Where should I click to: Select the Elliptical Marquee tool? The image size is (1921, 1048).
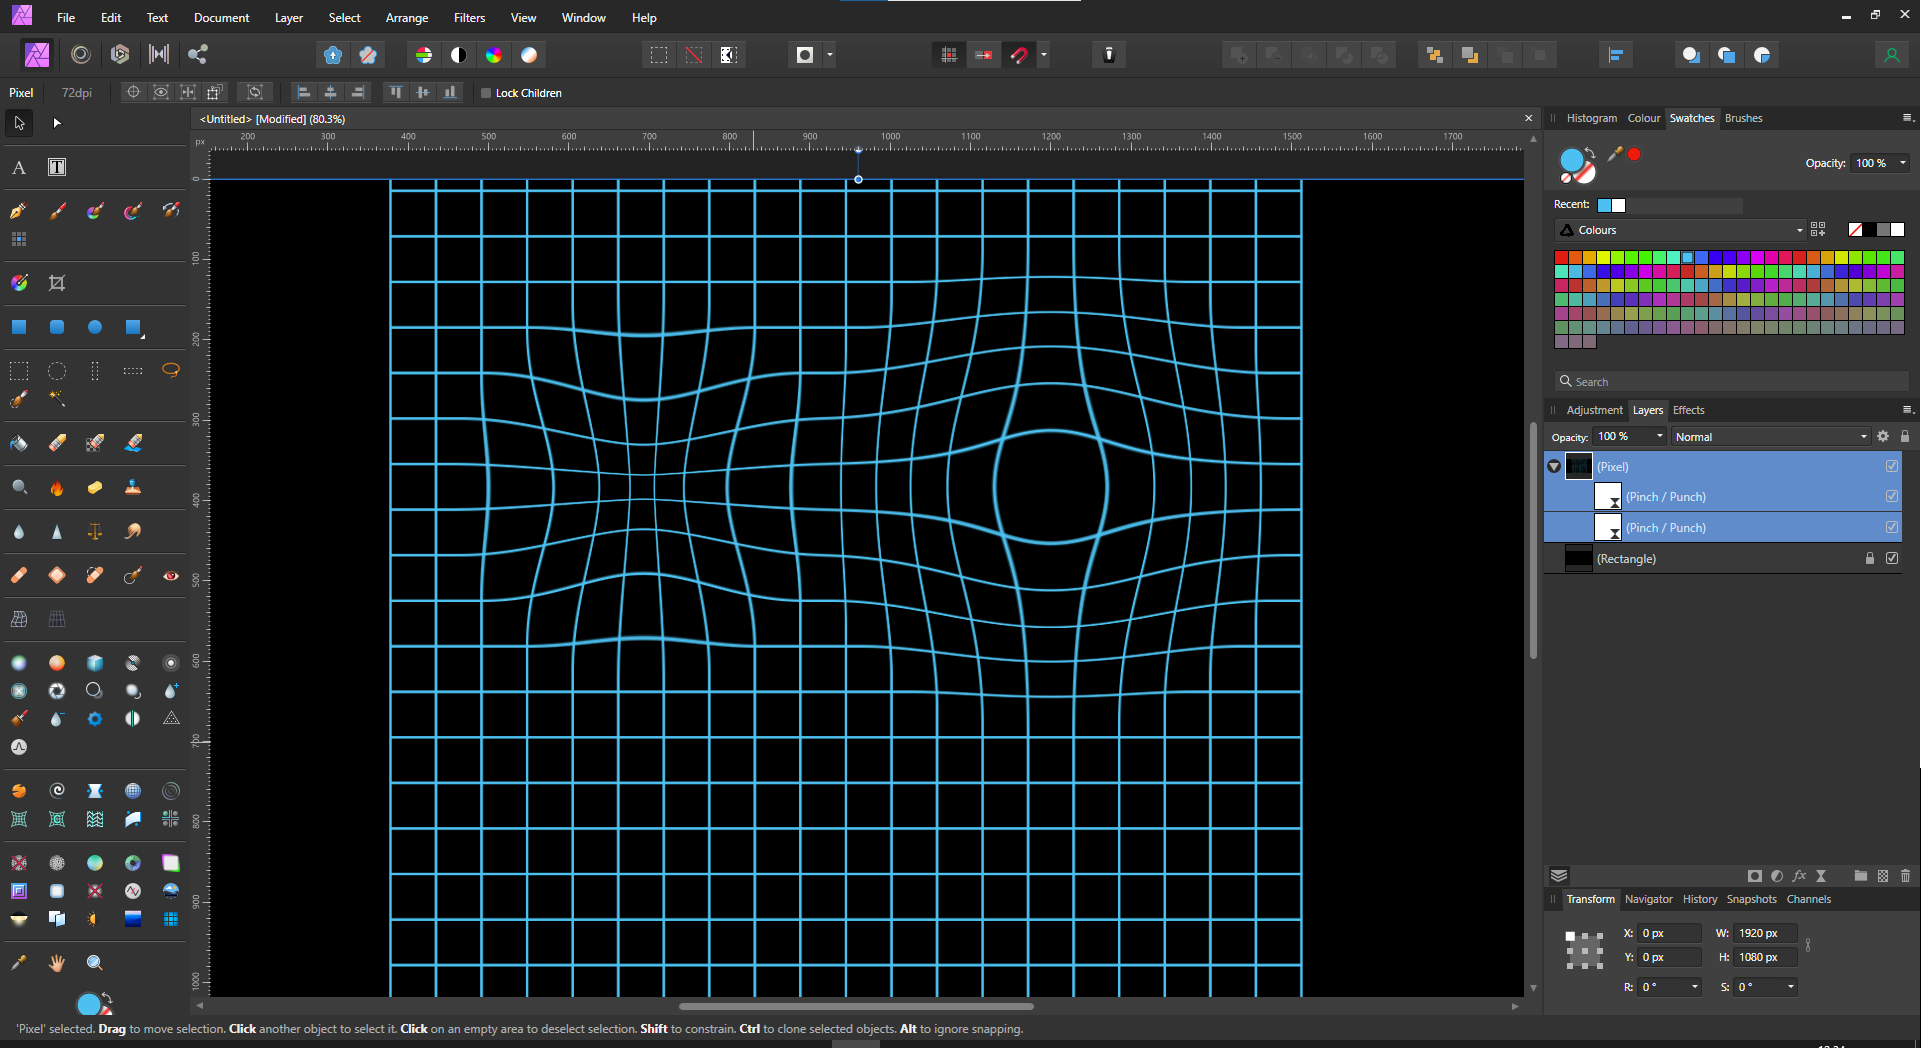57,371
